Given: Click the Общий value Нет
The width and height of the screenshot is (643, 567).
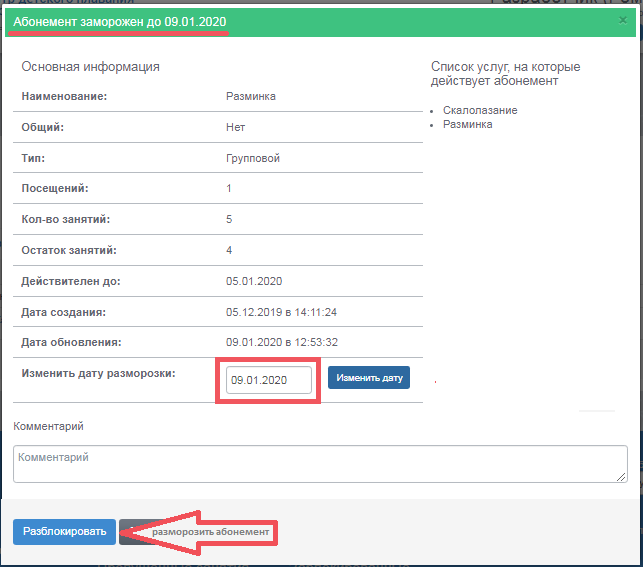Looking at the screenshot, I should point(235,127).
